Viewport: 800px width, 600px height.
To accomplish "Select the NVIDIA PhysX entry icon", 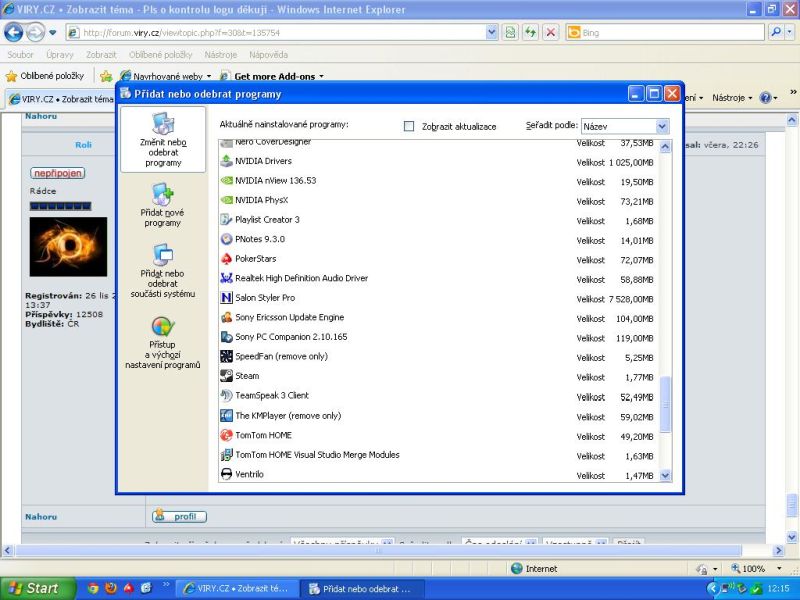I will pyautogui.click(x=226, y=200).
